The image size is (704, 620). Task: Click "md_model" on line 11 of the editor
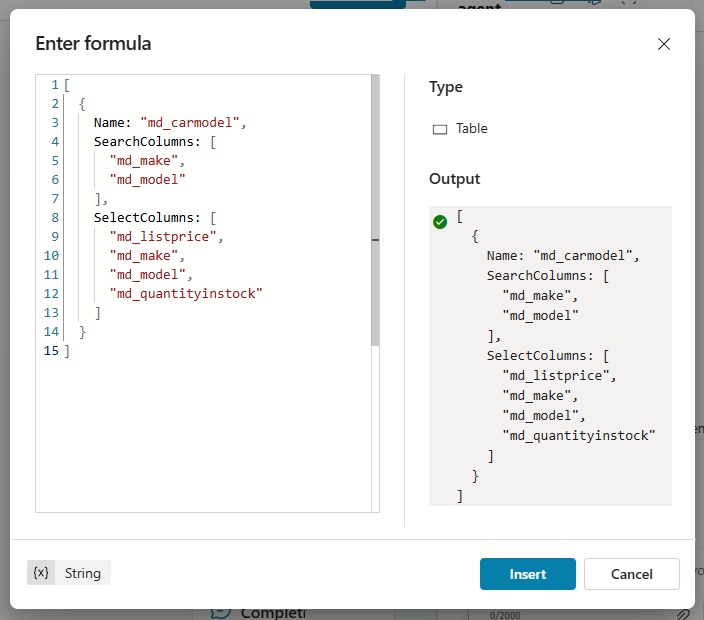[147, 274]
